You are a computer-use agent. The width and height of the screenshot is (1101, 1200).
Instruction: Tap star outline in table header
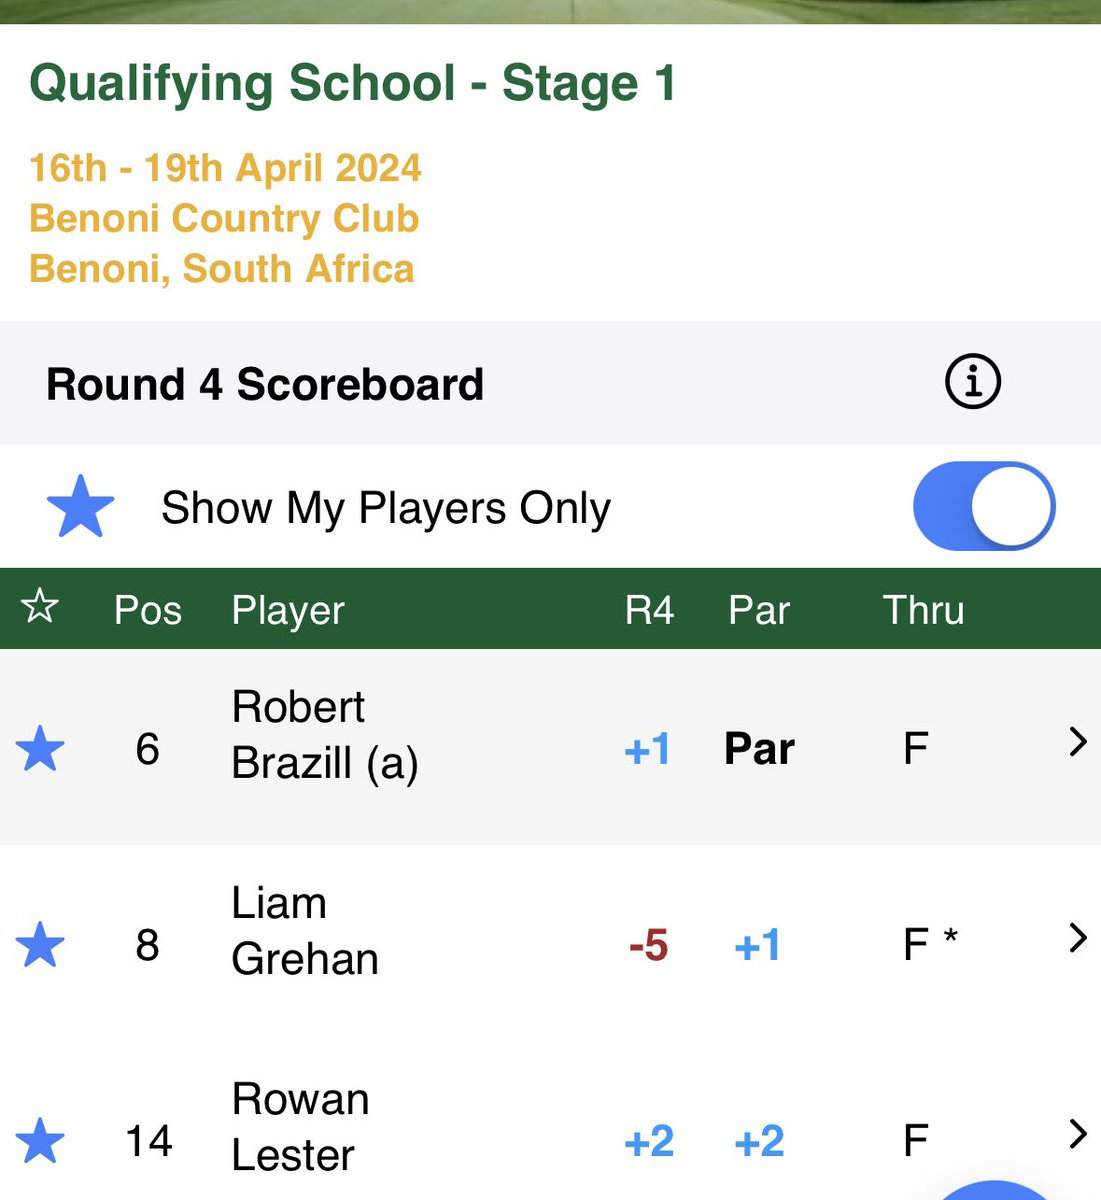[x=40, y=607]
